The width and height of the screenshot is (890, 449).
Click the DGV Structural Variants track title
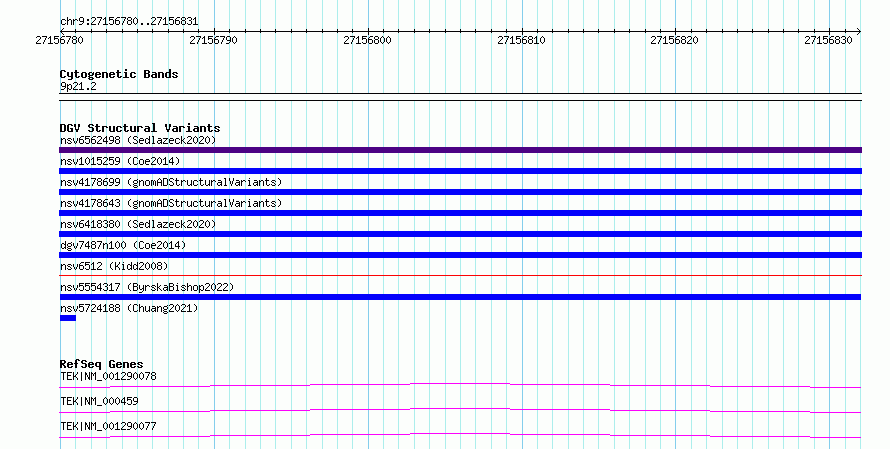[x=140, y=128]
